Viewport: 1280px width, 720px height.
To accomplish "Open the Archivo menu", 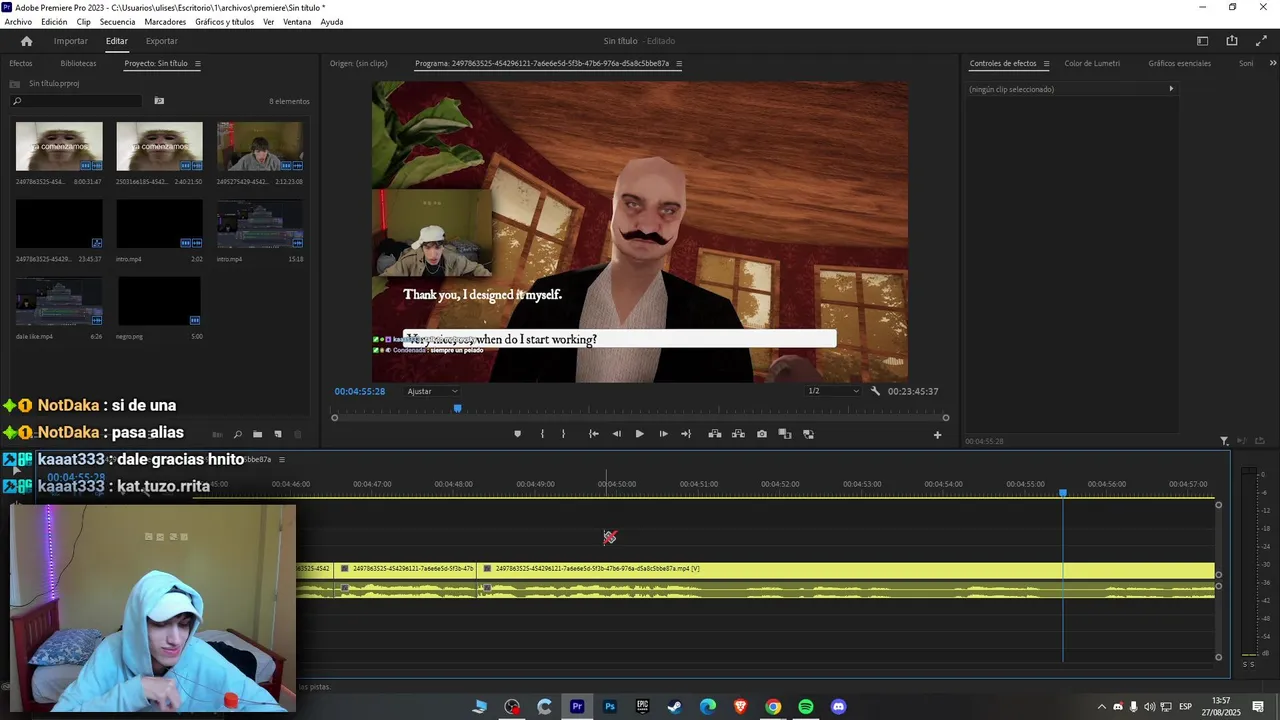I will pyautogui.click(x=18, y=22).
